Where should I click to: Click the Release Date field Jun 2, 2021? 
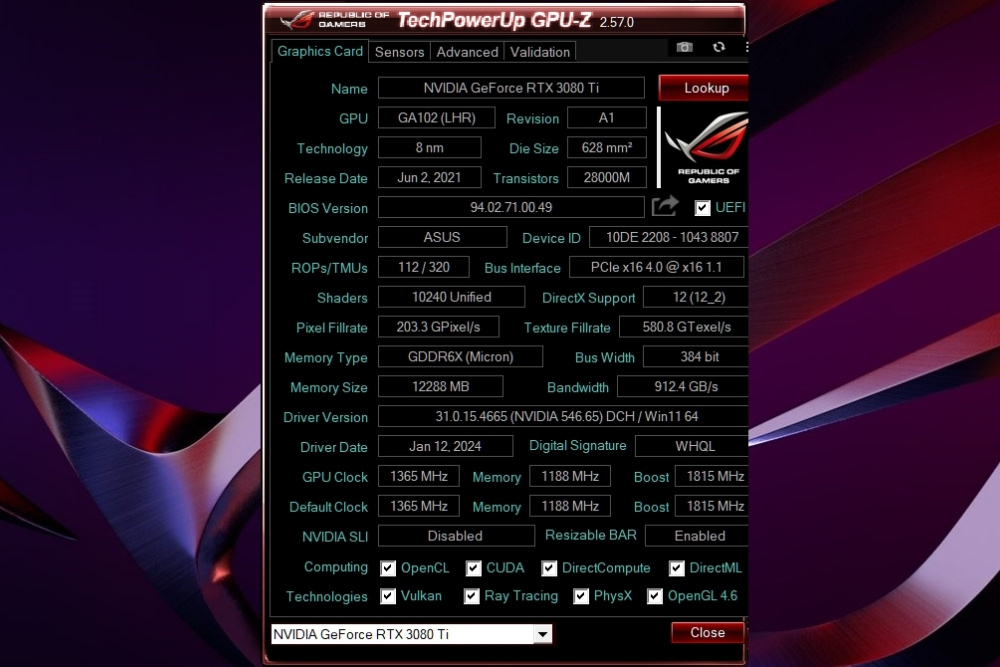click(x=429, y=177)
